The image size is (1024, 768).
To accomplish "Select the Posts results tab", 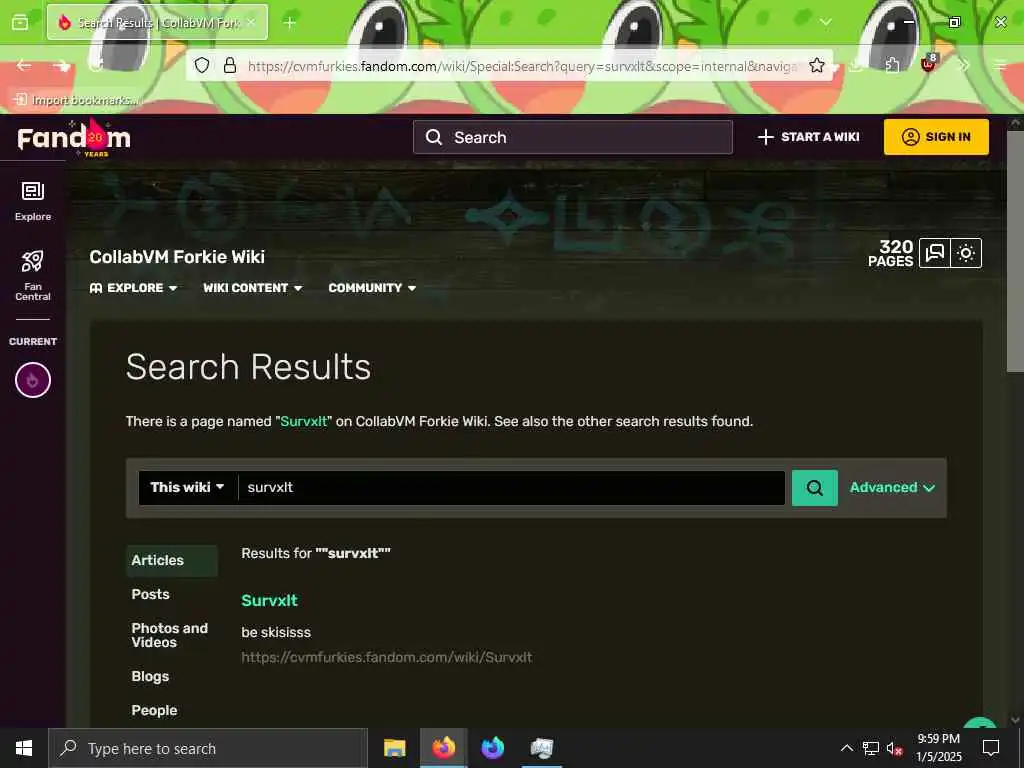I will tap(150, 594).
